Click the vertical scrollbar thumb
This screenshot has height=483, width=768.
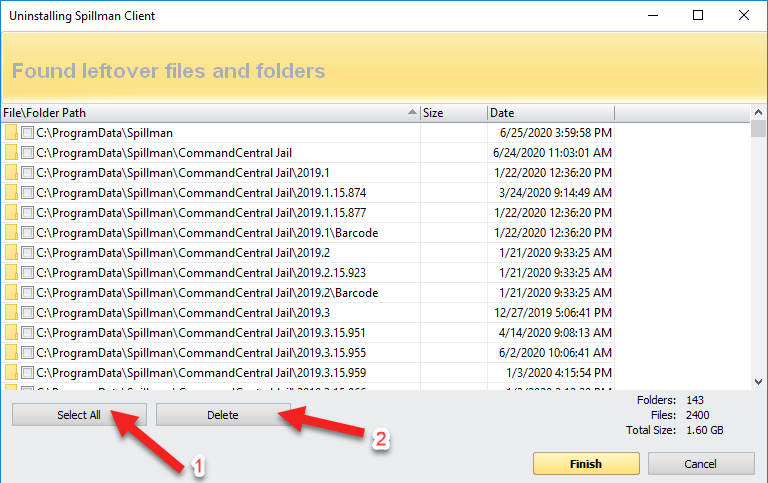(x=758, y=128)
